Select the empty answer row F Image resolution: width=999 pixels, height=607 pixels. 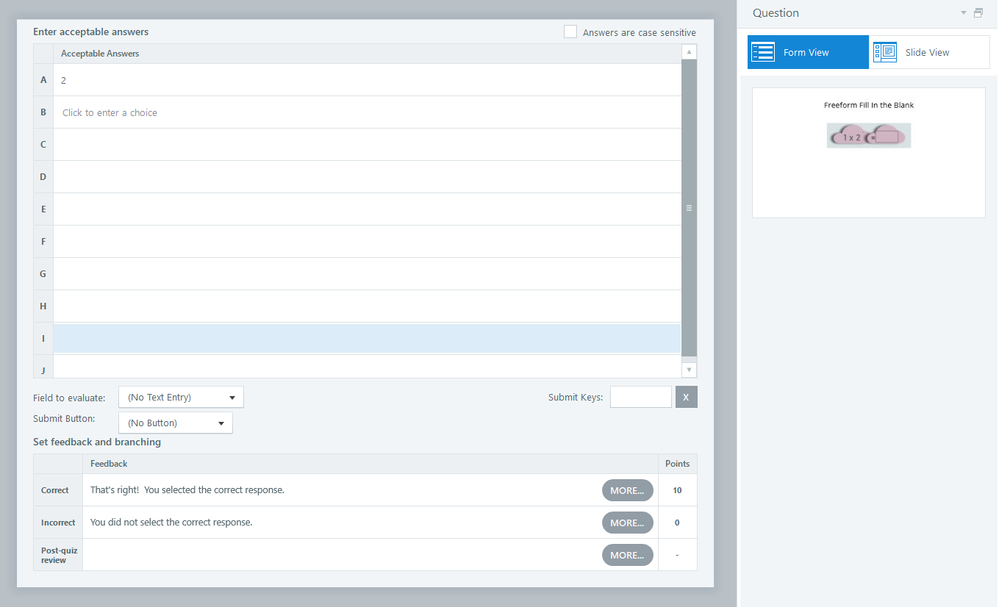pyautogui.click(x=367, y=241)
